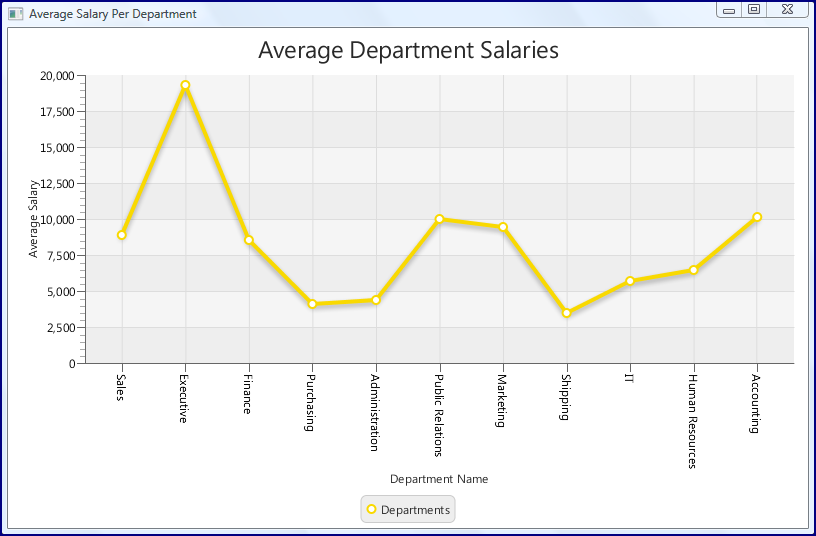
Task: Click the Shipping x-axis label
Action: point(565,397)
